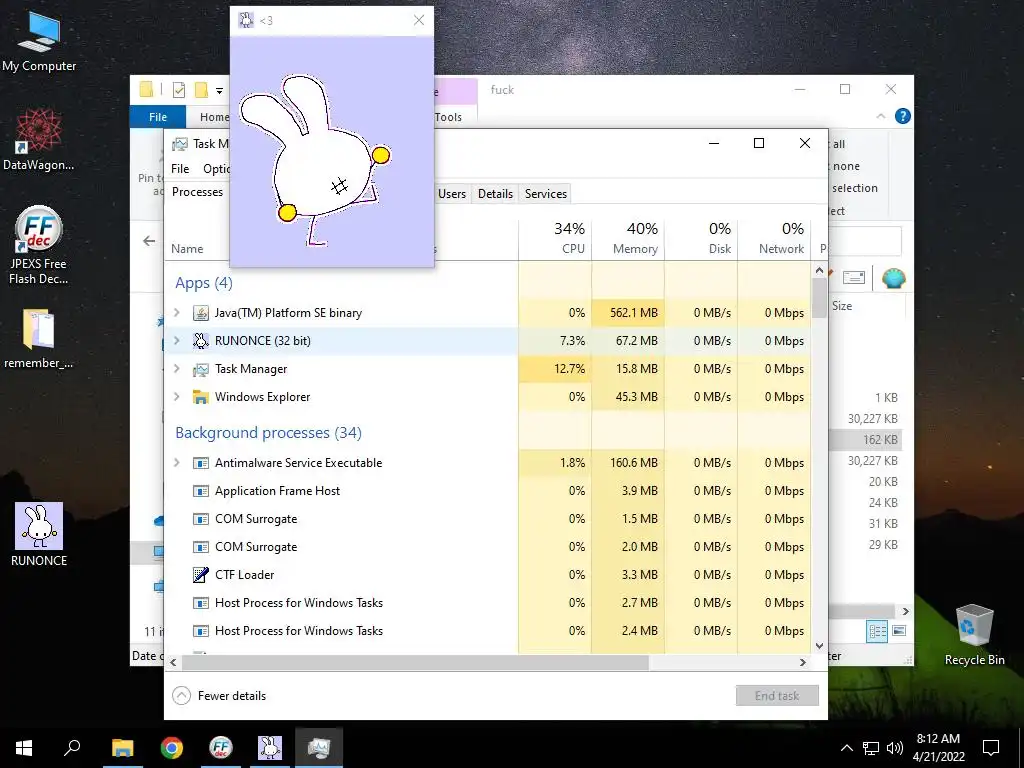This screenshot has width=1024, height=768.
Task: Switch to the Services tab
Action: tap(546, 193)
